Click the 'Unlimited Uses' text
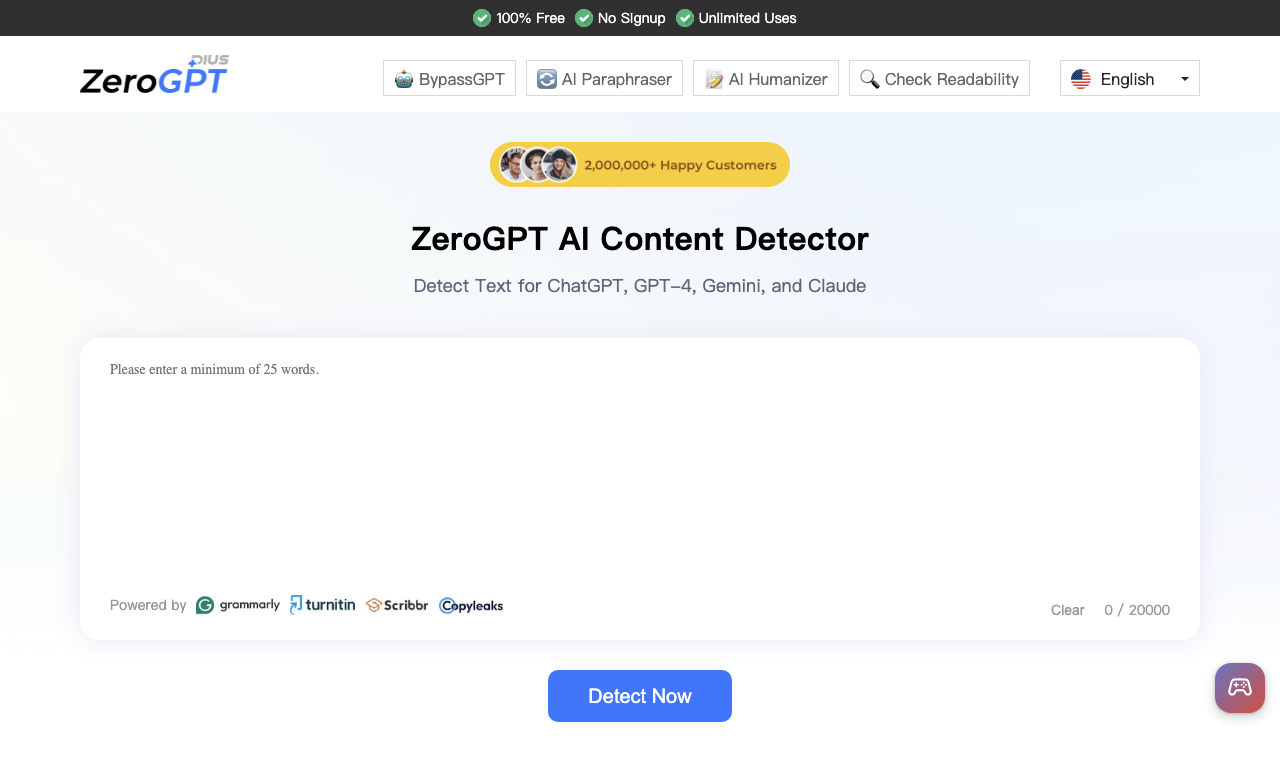 (748, 18)
